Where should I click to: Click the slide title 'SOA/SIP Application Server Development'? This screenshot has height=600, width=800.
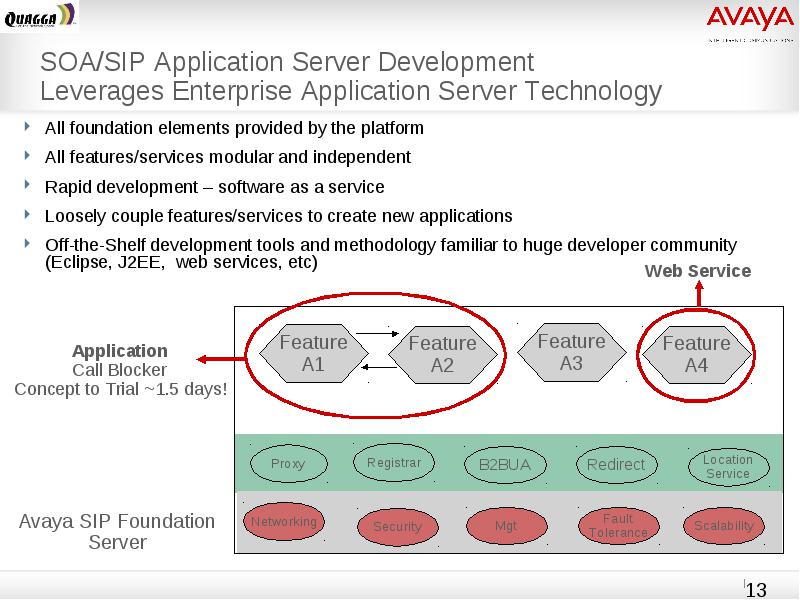[x=287, y=62]
